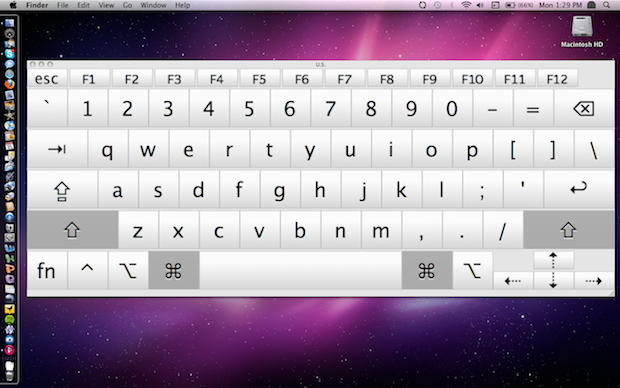
Task: Click the backspace delete key
Action: (x=584, y=108)
